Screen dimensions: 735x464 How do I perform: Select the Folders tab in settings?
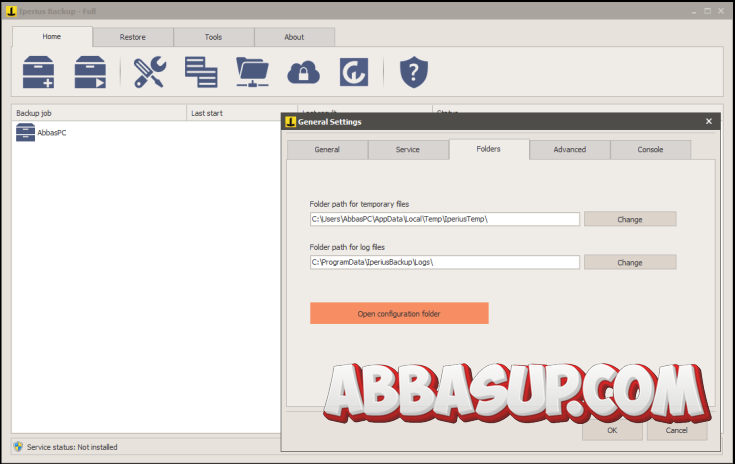point(489,149)
